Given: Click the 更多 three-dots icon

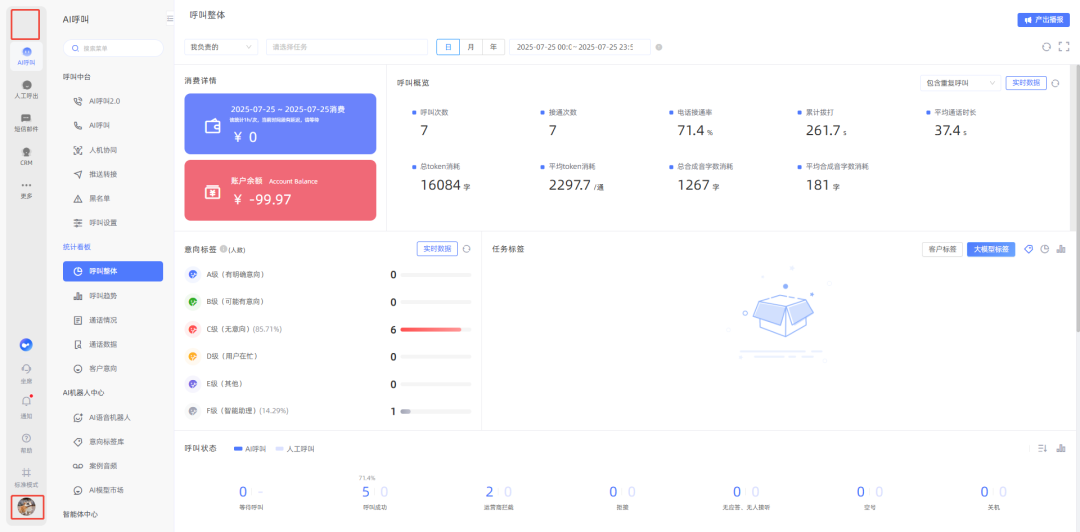Looking at the screenshot, I should pyautogui.click(x=27, y=185).
